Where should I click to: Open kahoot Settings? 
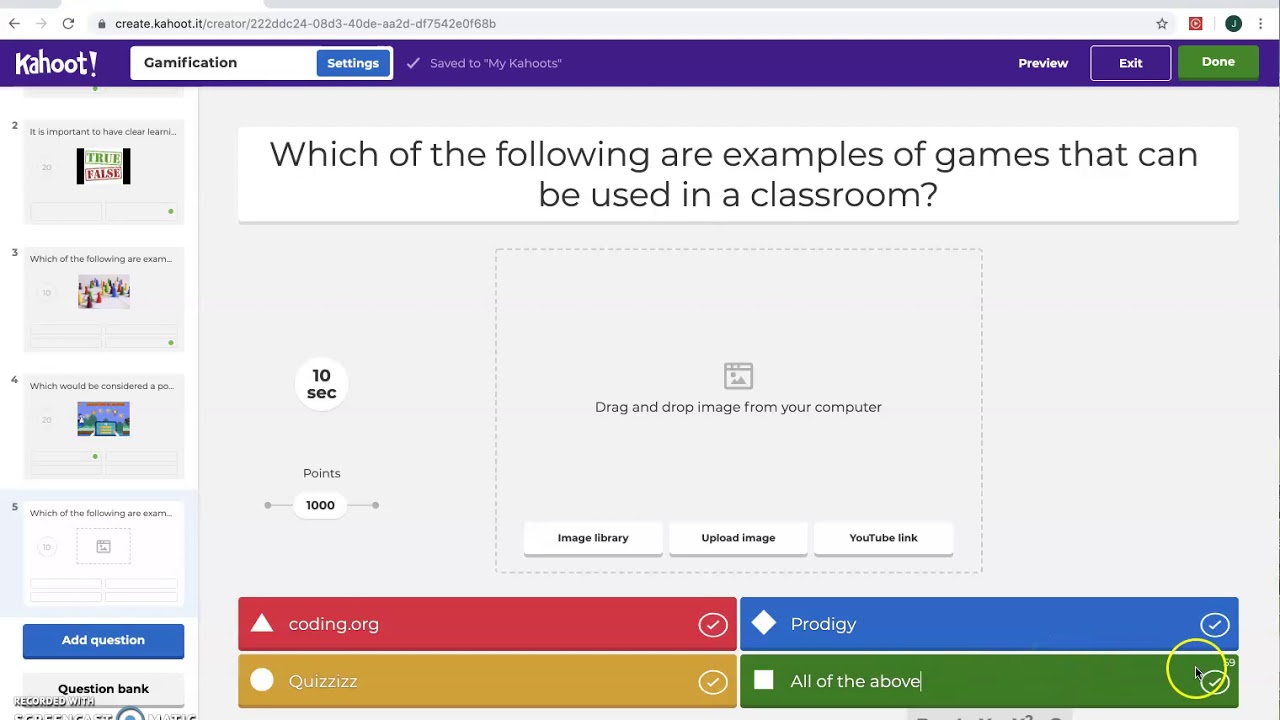353,63
